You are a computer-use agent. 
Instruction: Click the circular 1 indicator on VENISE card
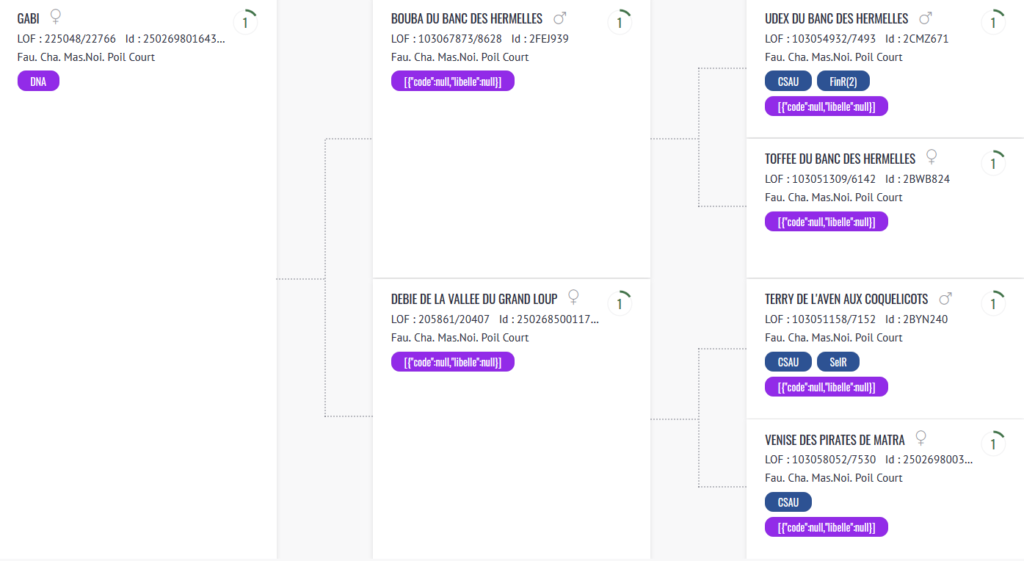[x=993, y=443]
